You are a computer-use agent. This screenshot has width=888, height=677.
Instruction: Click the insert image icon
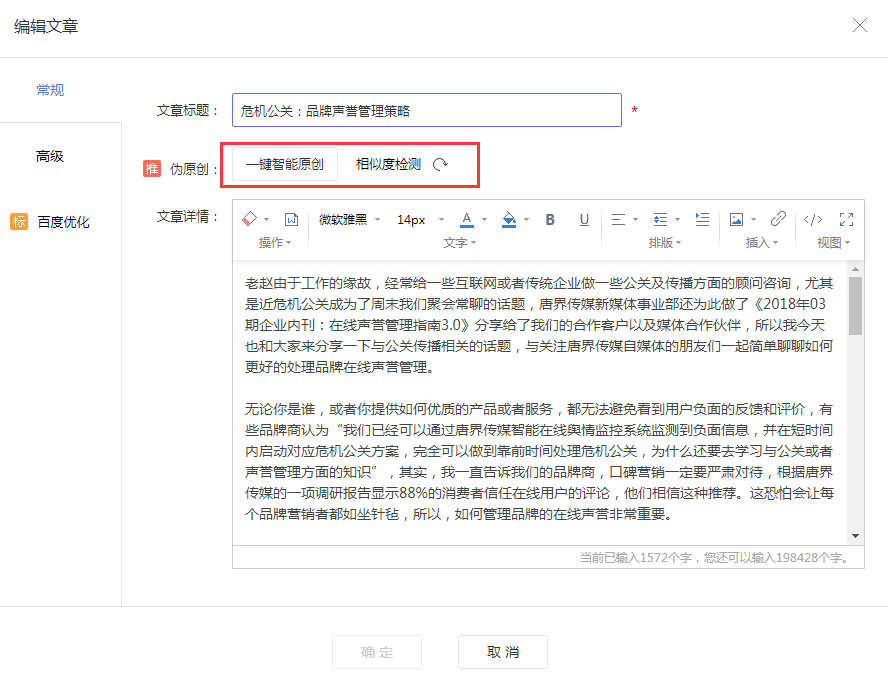click(x=736, y=219)
